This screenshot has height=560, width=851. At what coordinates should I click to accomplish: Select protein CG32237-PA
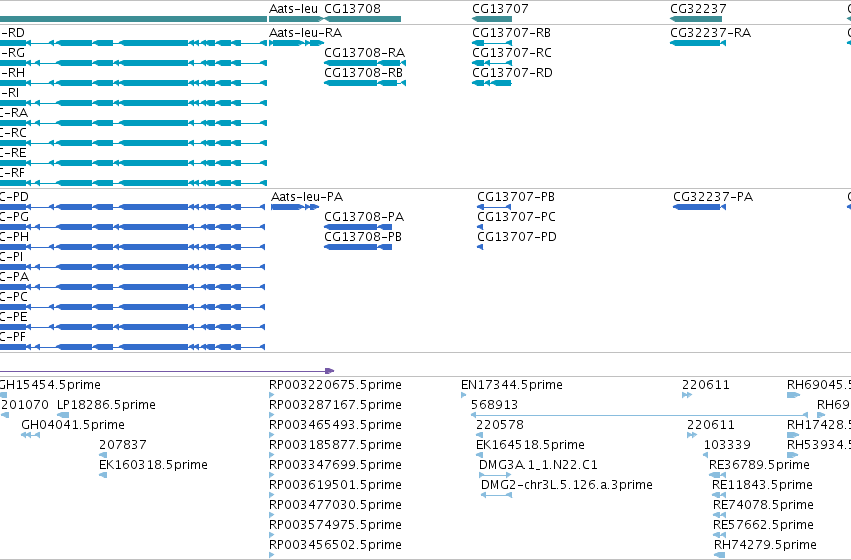coord(699,207)
